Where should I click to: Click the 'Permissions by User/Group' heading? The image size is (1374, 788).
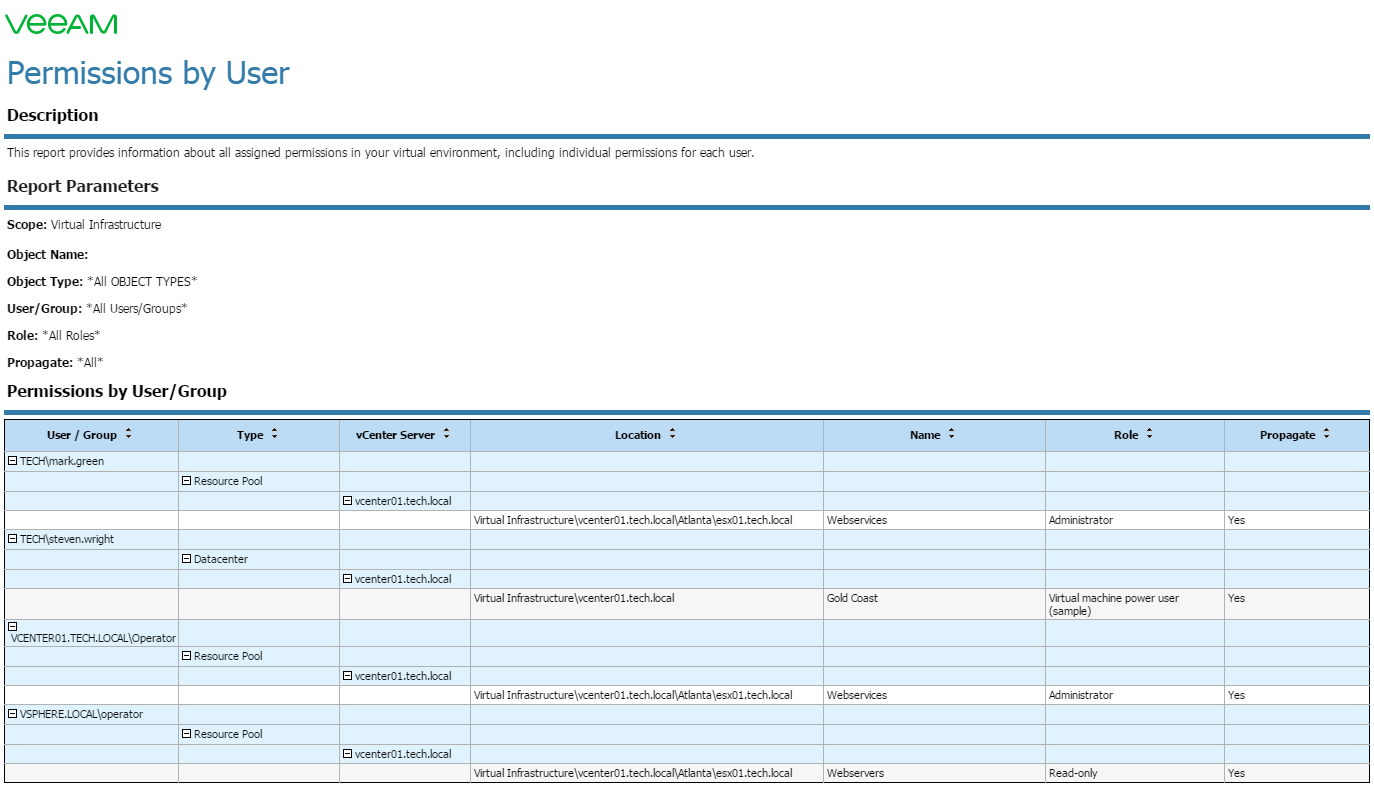click(x=117, y=391)
